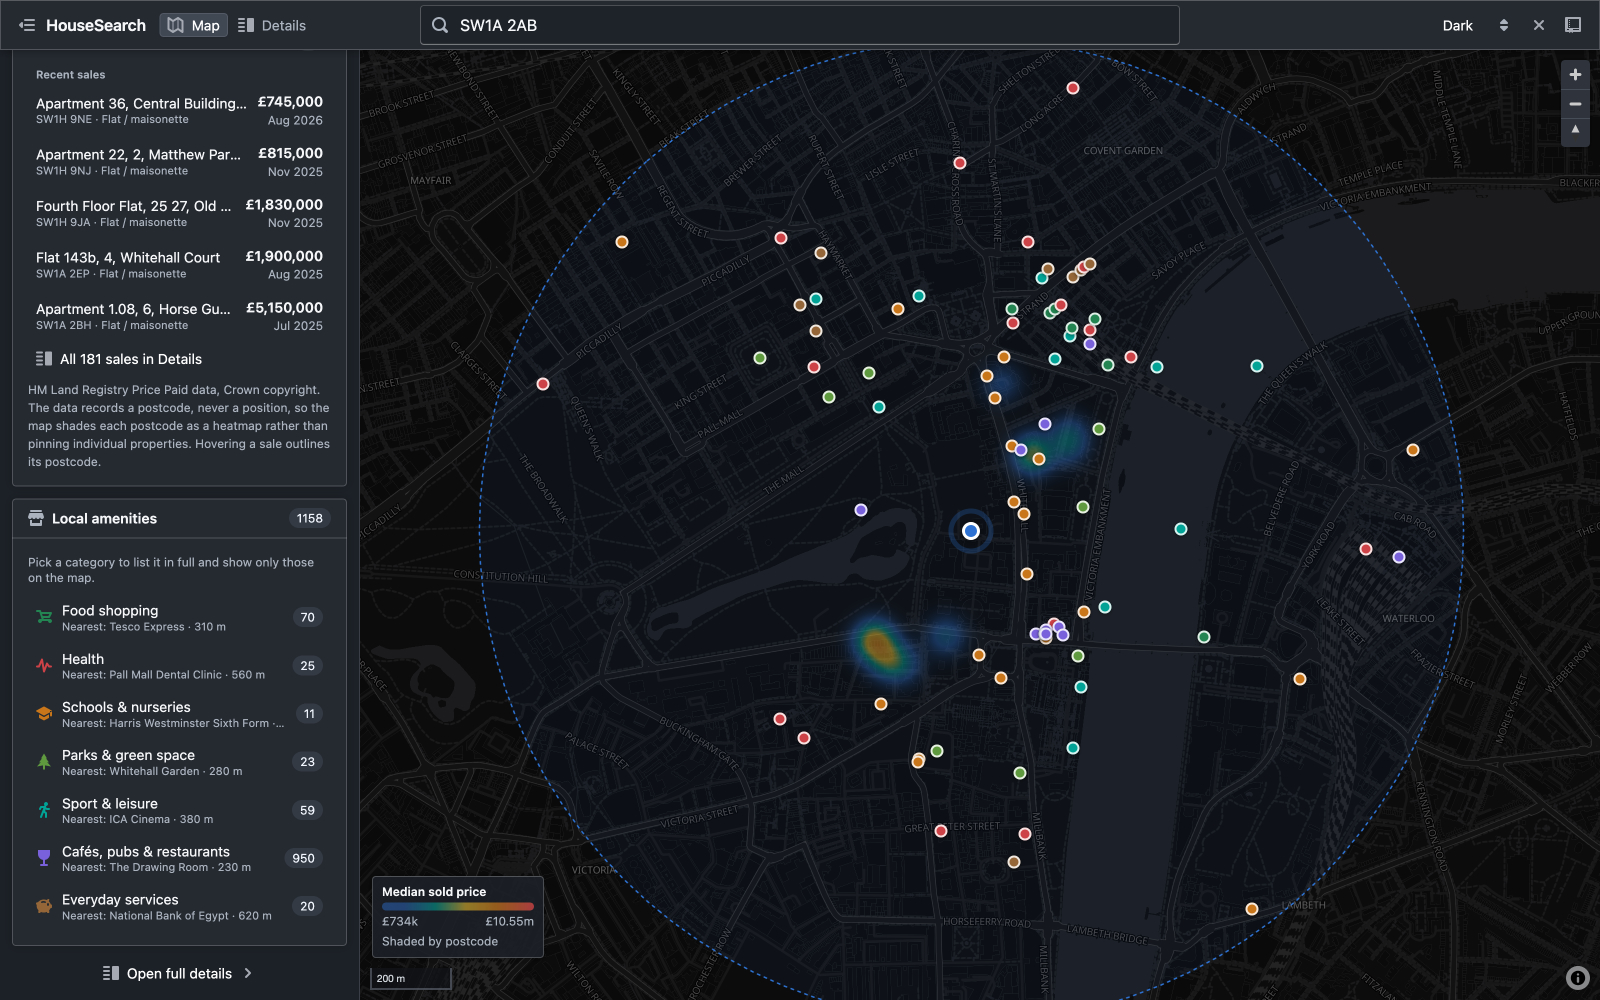This screenshot has height=1000, width=1600.
Task: Open the Dark theme dropdown
Action: click(x=1475, y=25)
